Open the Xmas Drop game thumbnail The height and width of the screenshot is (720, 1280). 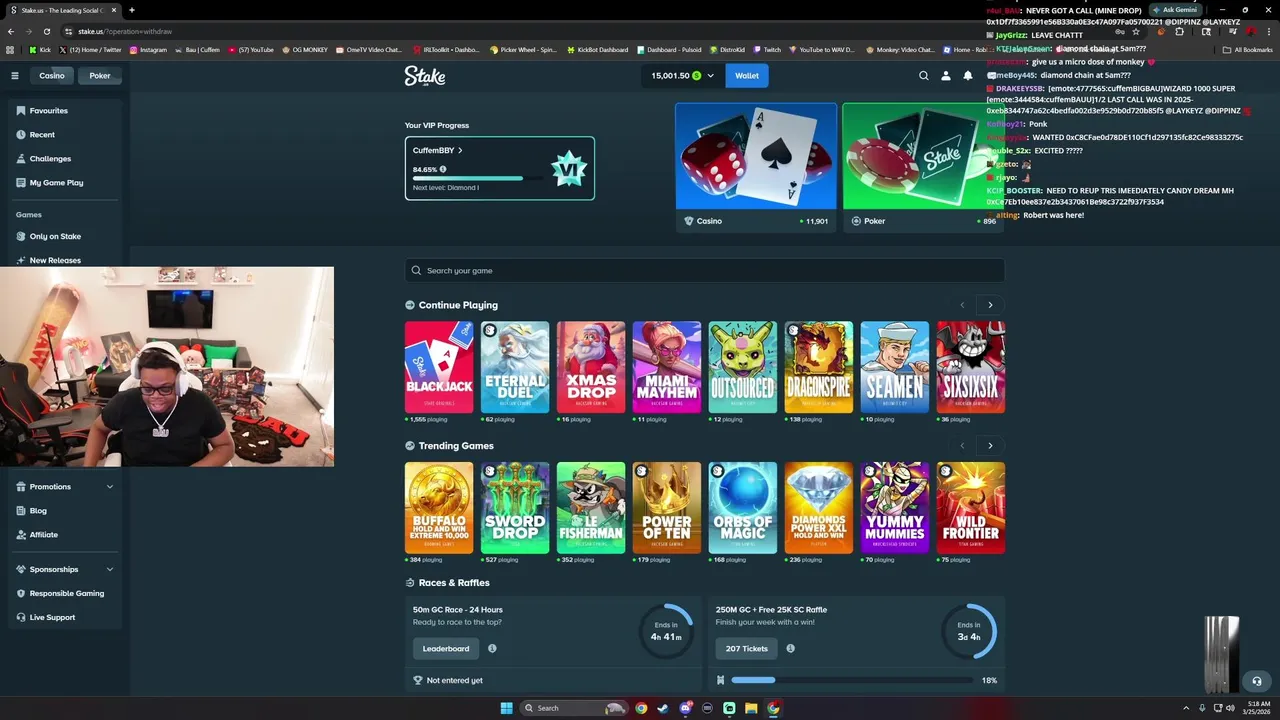pos(591,367)
